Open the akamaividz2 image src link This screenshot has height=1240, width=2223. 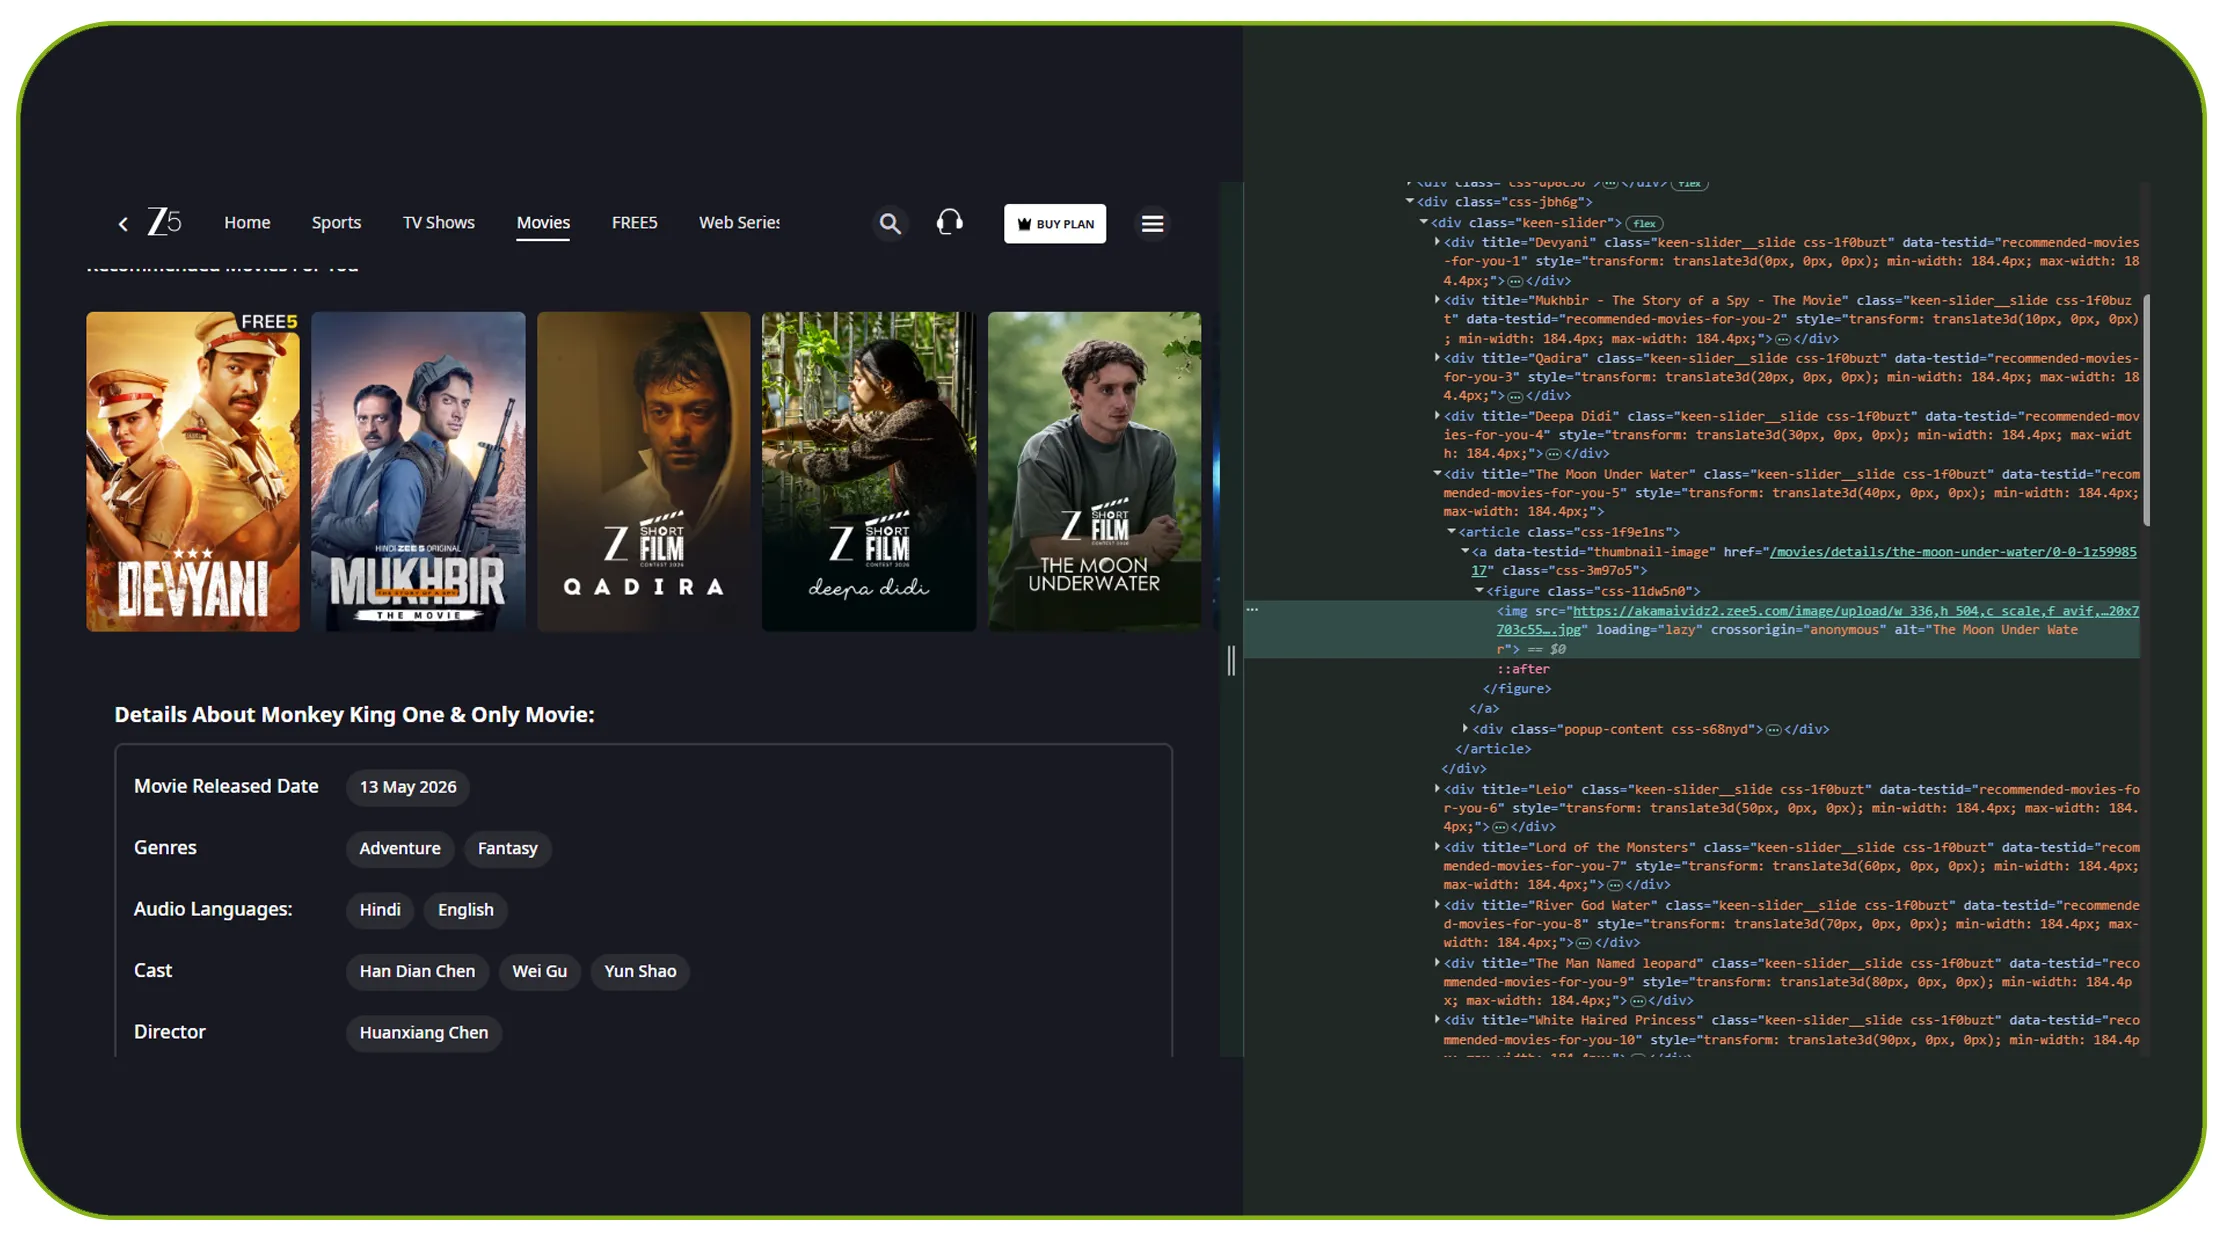coord(1817,620)
